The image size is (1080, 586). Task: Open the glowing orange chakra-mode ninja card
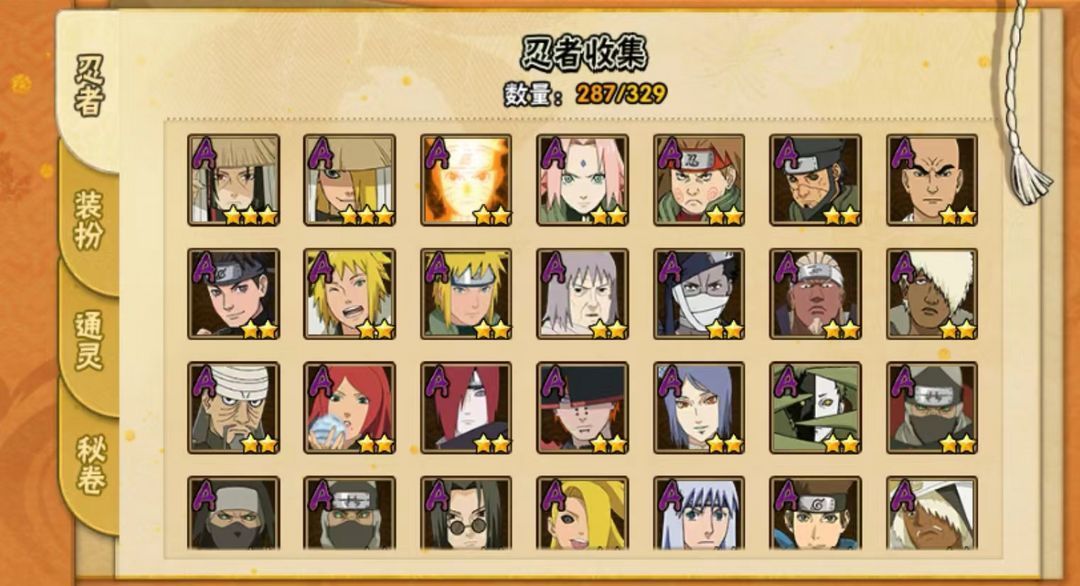tap(466, 180)
